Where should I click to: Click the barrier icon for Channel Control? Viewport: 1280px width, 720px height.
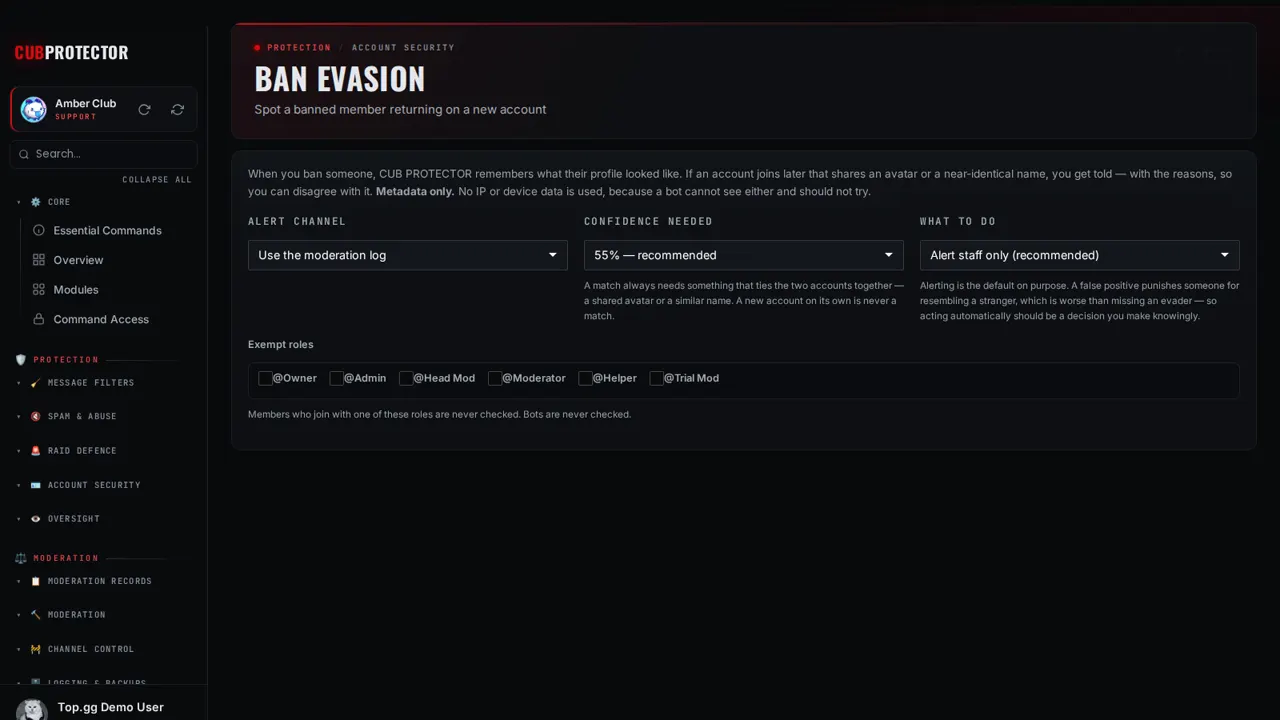36,649
